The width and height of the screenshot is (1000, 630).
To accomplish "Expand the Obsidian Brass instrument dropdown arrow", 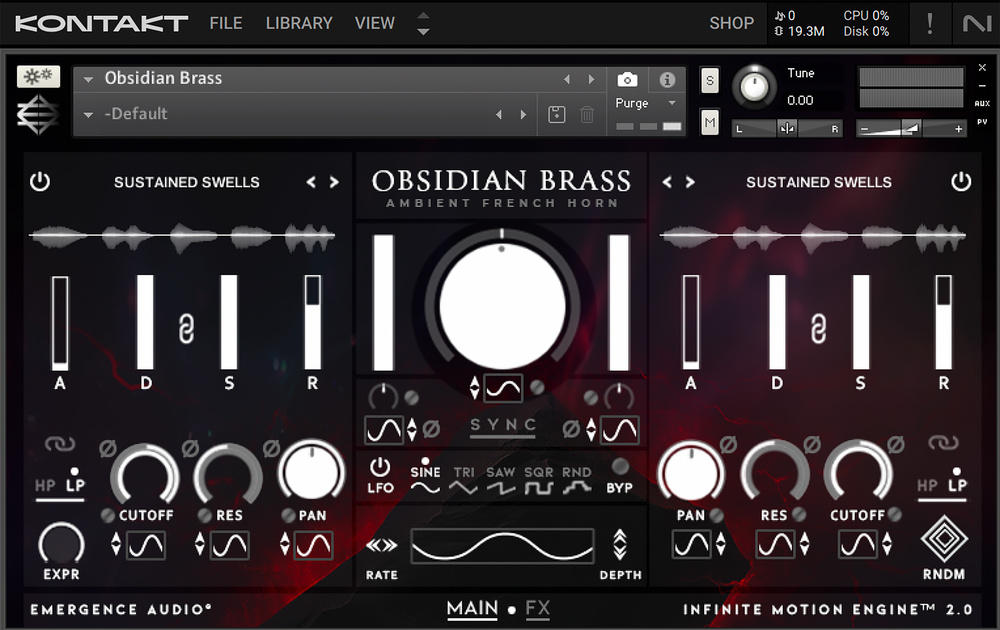I will (x=89, y=79).
